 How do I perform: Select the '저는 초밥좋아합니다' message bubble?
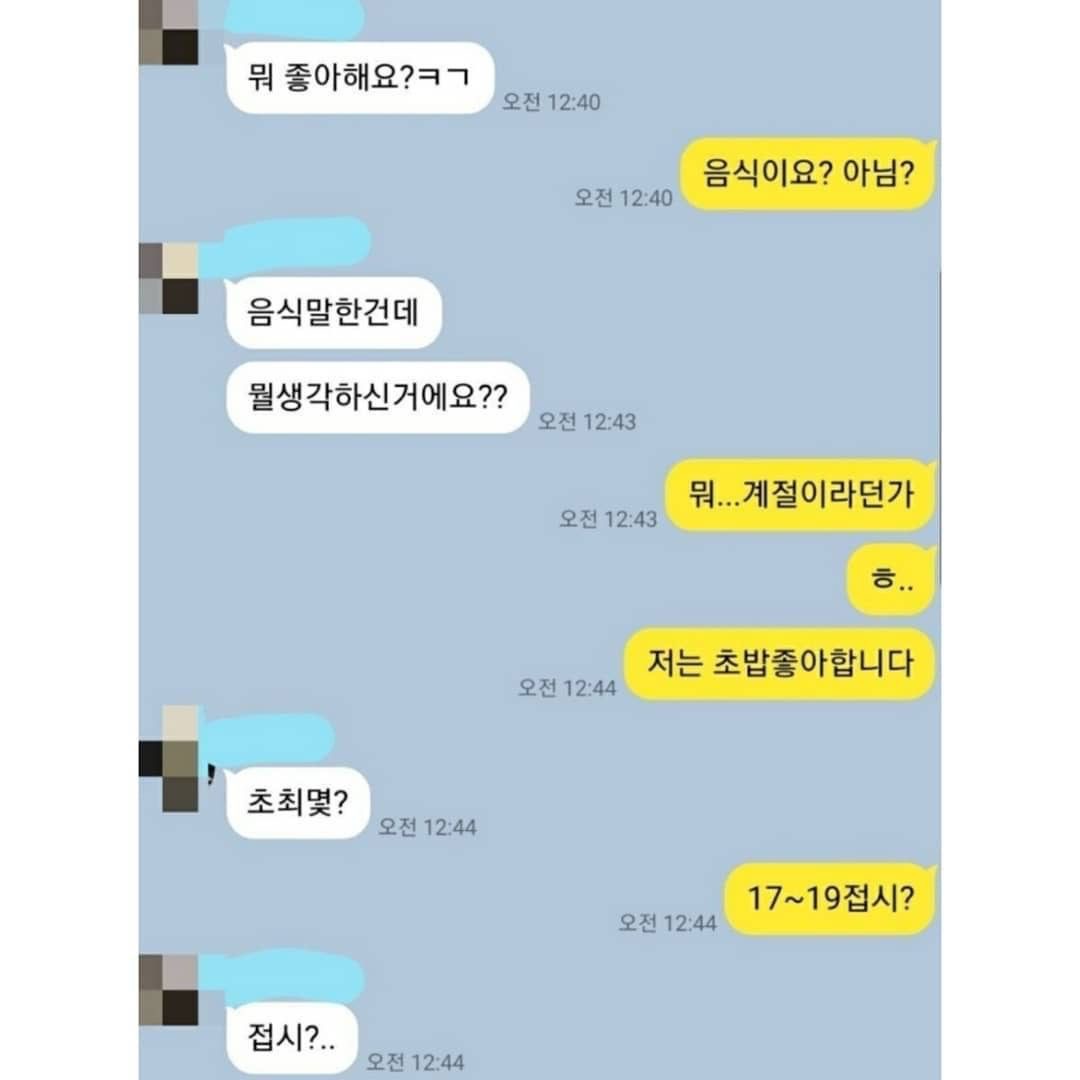pos(780,664)
